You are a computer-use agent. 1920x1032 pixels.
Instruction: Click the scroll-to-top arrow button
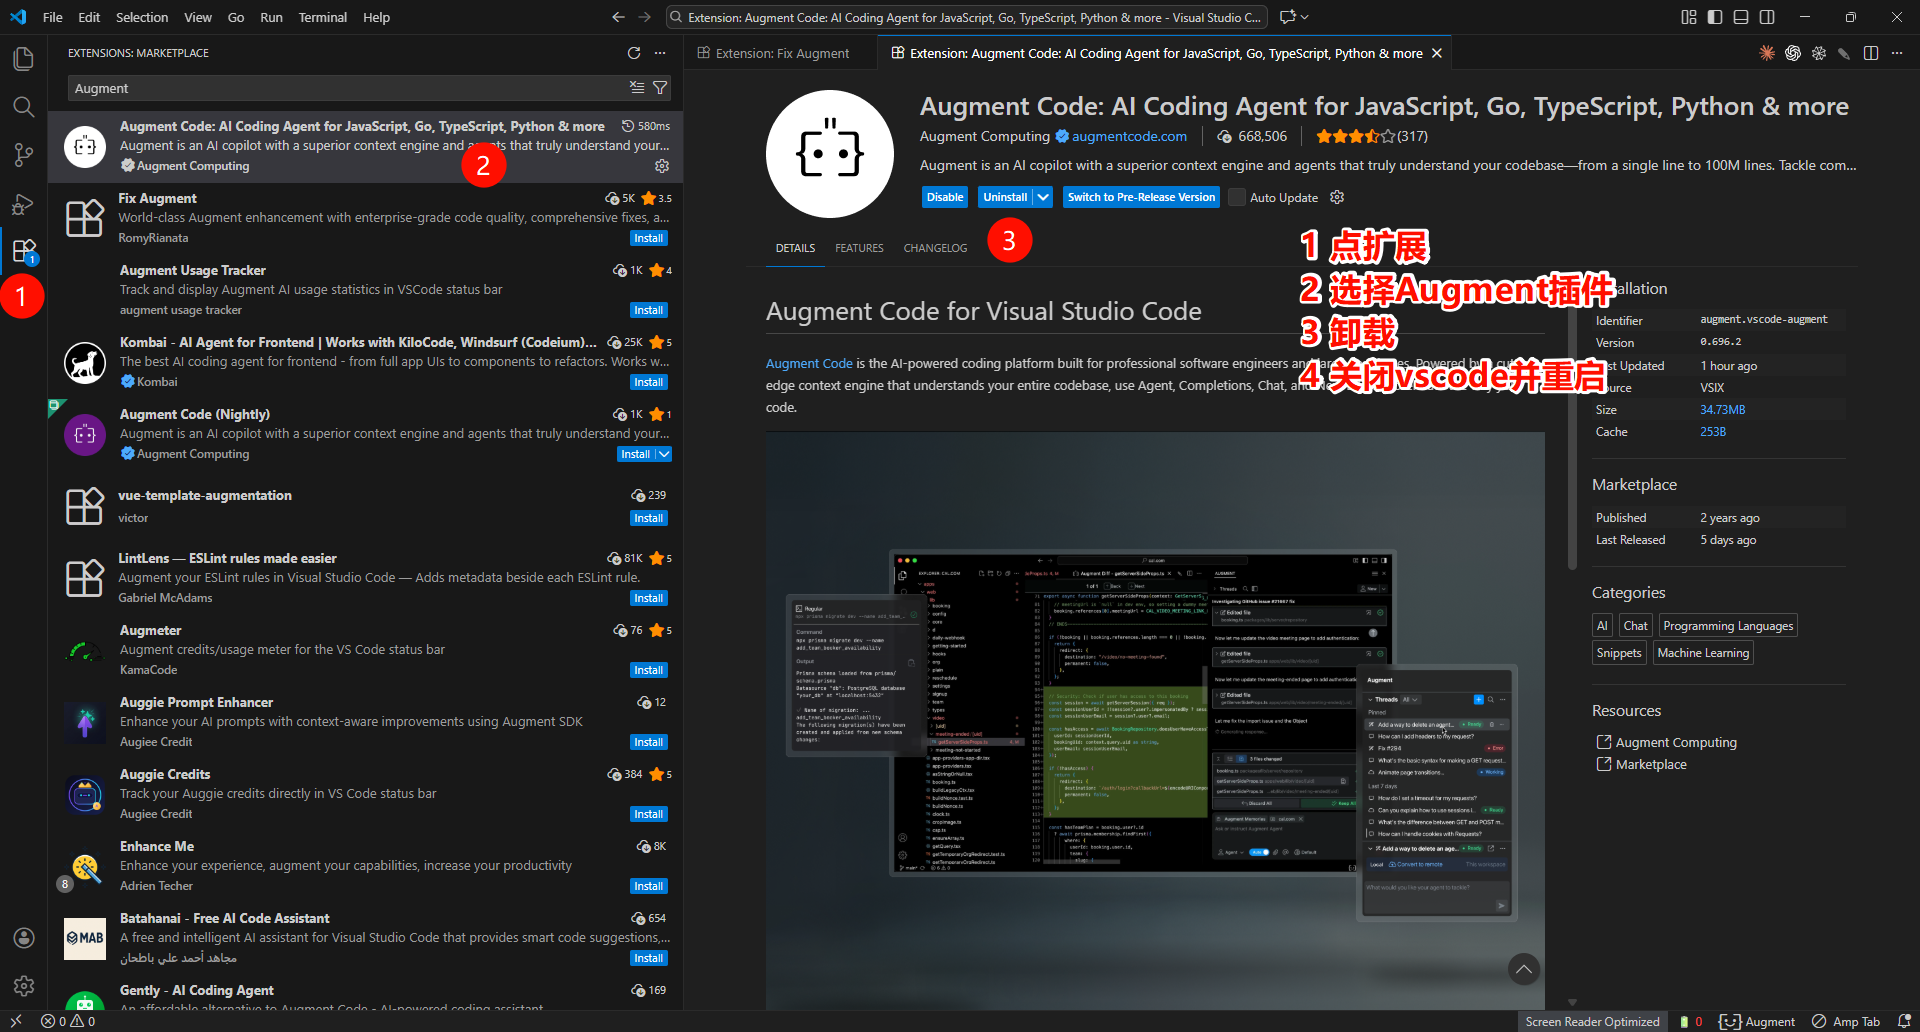(1524, 969)
